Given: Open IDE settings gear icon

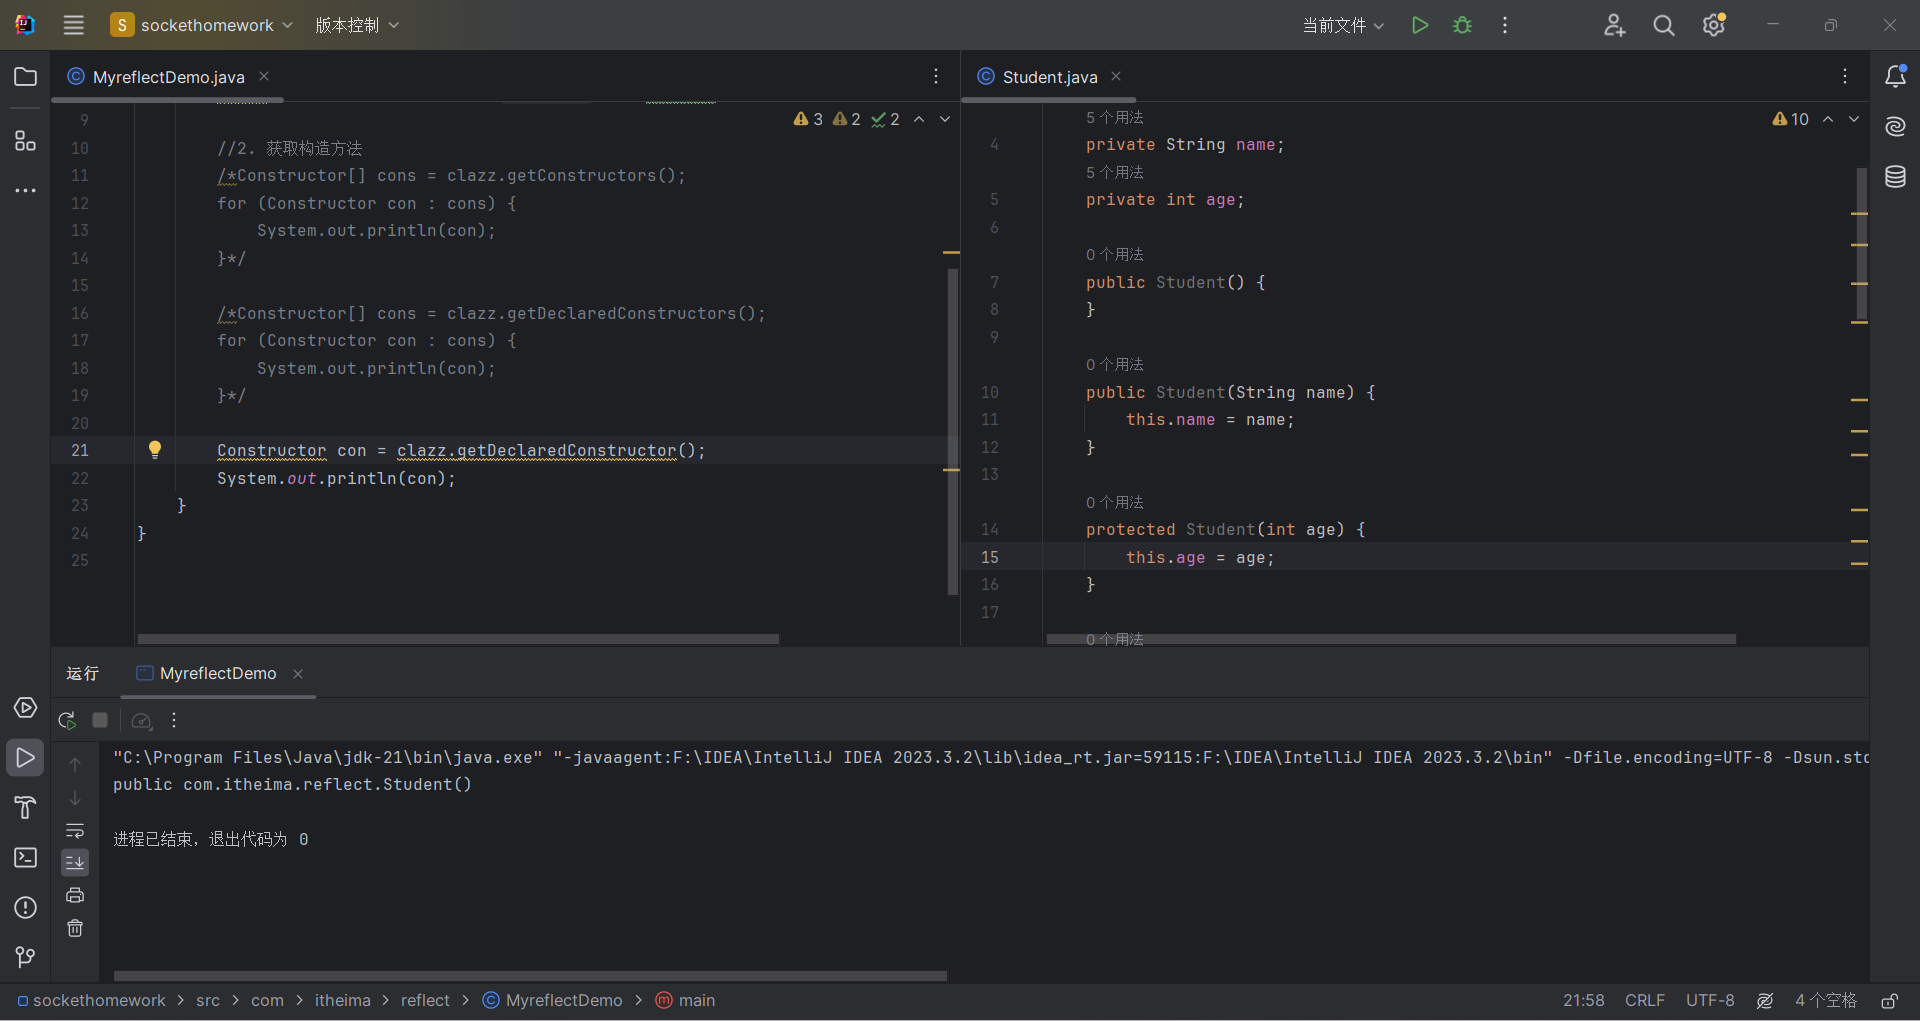Looking at the screenshot, I should 1714,25.
